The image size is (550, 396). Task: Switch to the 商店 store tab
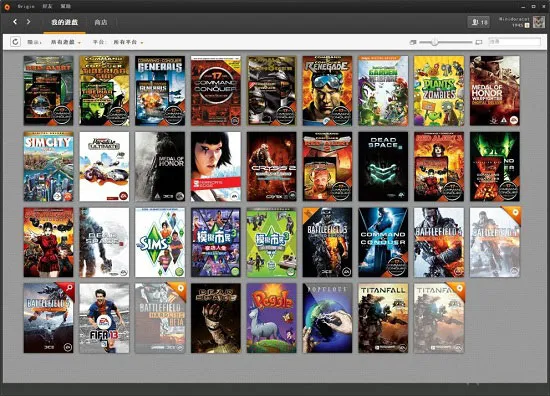tap(101, 22)
